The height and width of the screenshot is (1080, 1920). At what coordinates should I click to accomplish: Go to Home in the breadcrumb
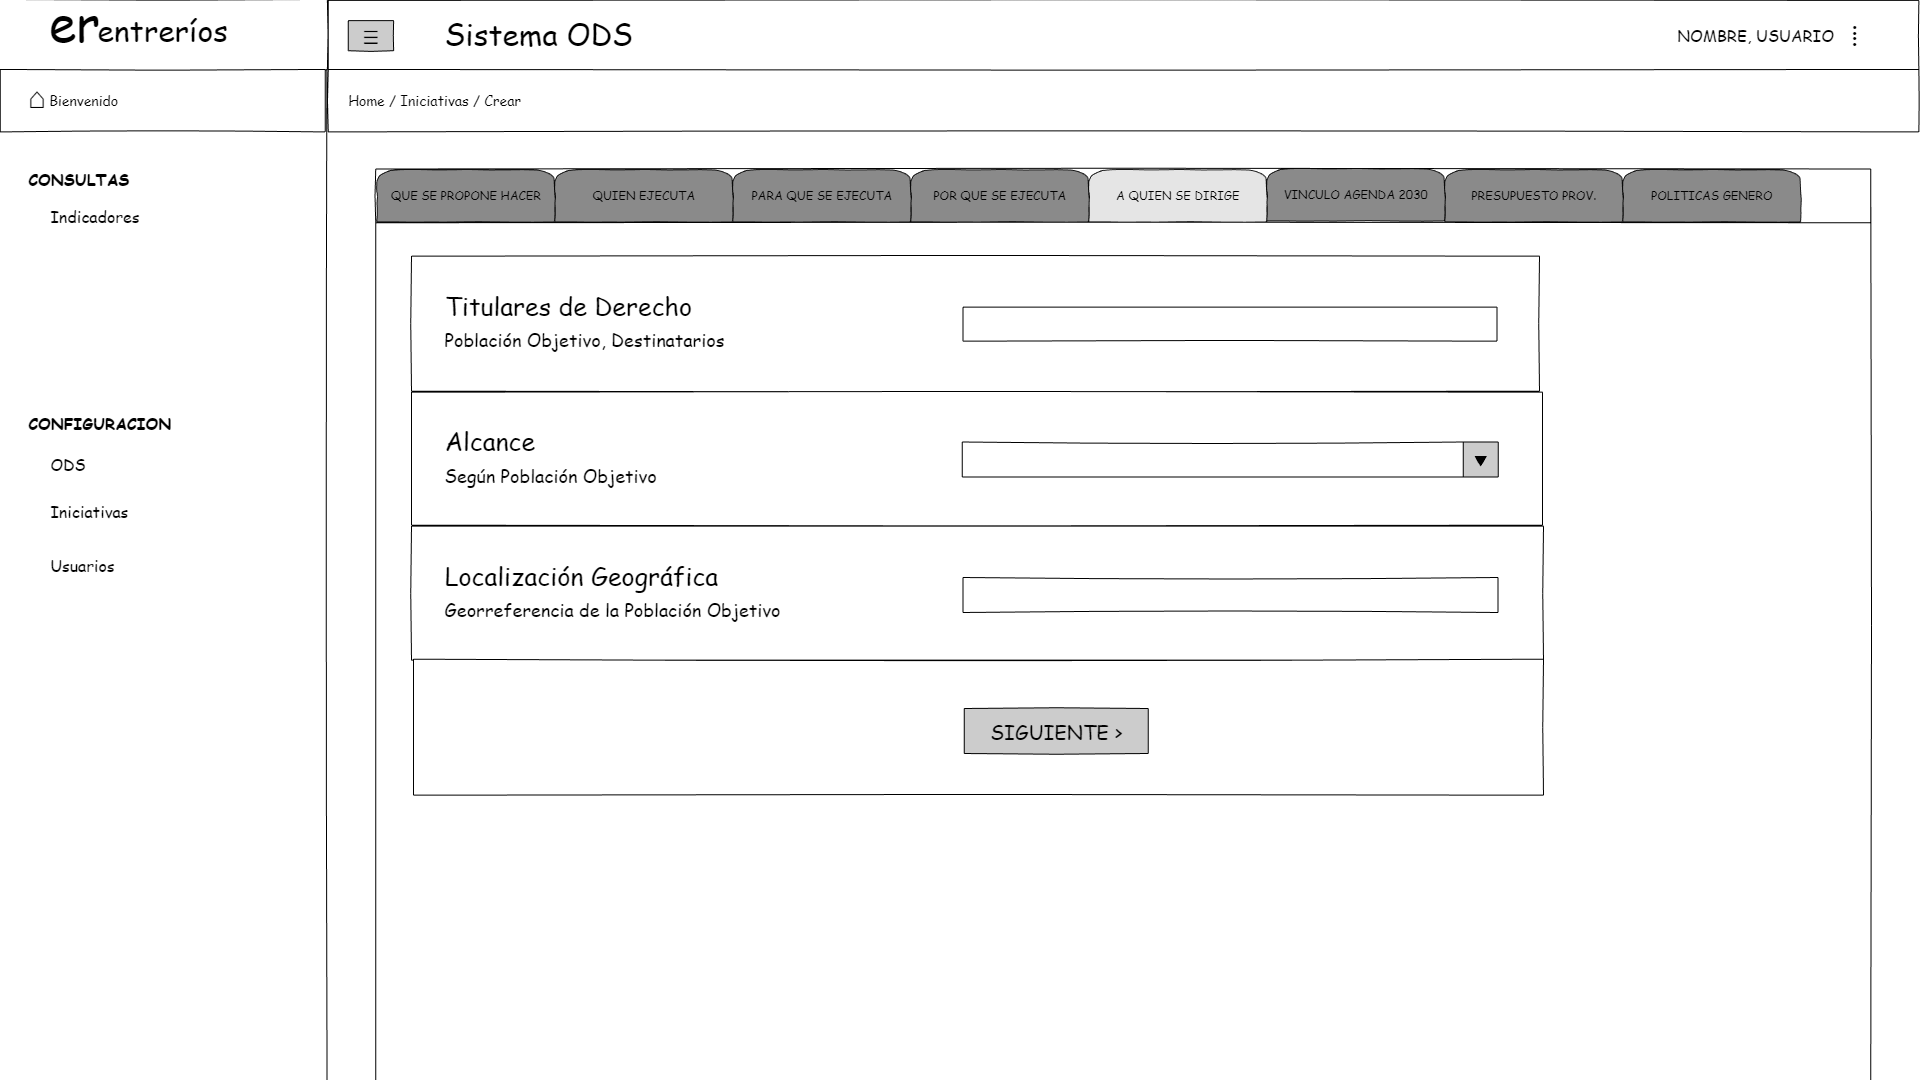366,101
